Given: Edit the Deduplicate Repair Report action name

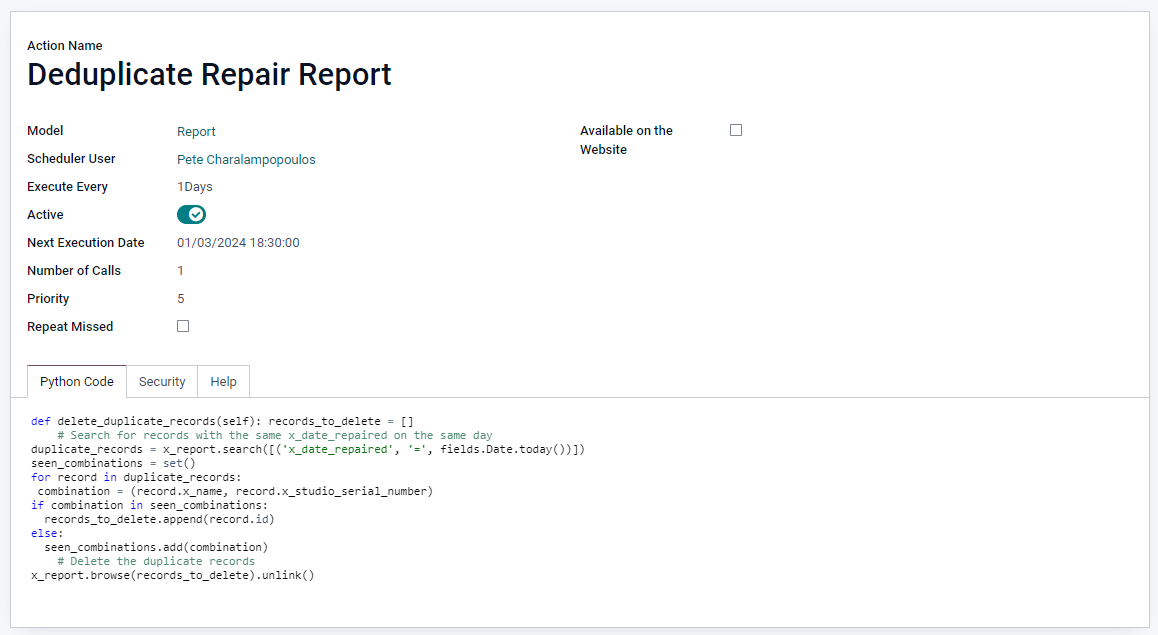Looking at the screenshot, I should 209,75.
